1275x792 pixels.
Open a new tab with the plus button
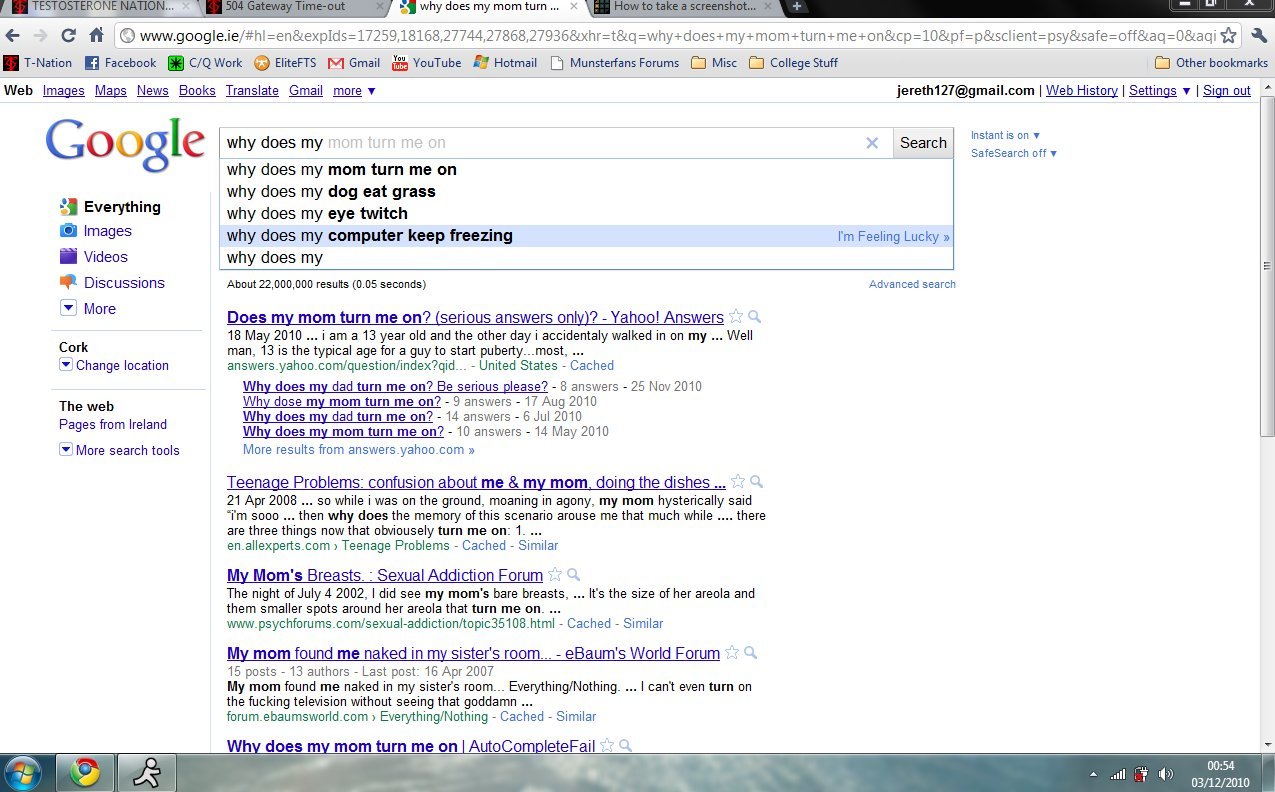click(797, 6)
